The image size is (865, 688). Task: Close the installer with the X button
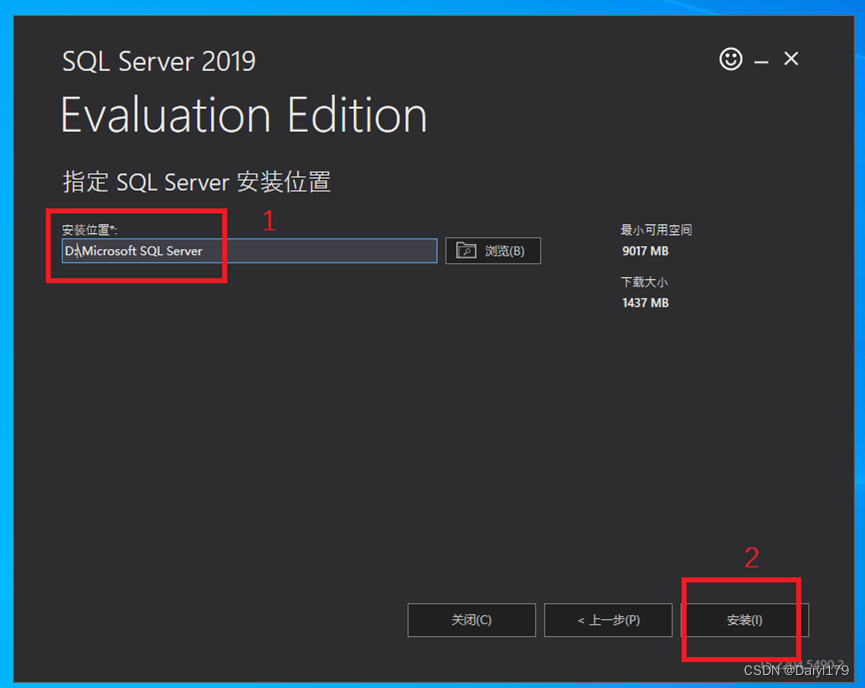791,58
